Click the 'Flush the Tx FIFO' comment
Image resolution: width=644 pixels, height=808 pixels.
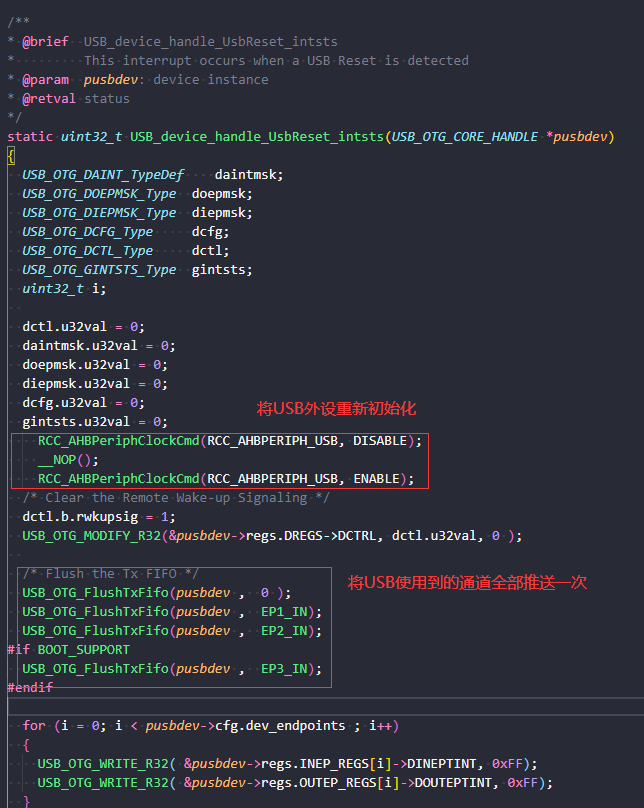(110, 574)
